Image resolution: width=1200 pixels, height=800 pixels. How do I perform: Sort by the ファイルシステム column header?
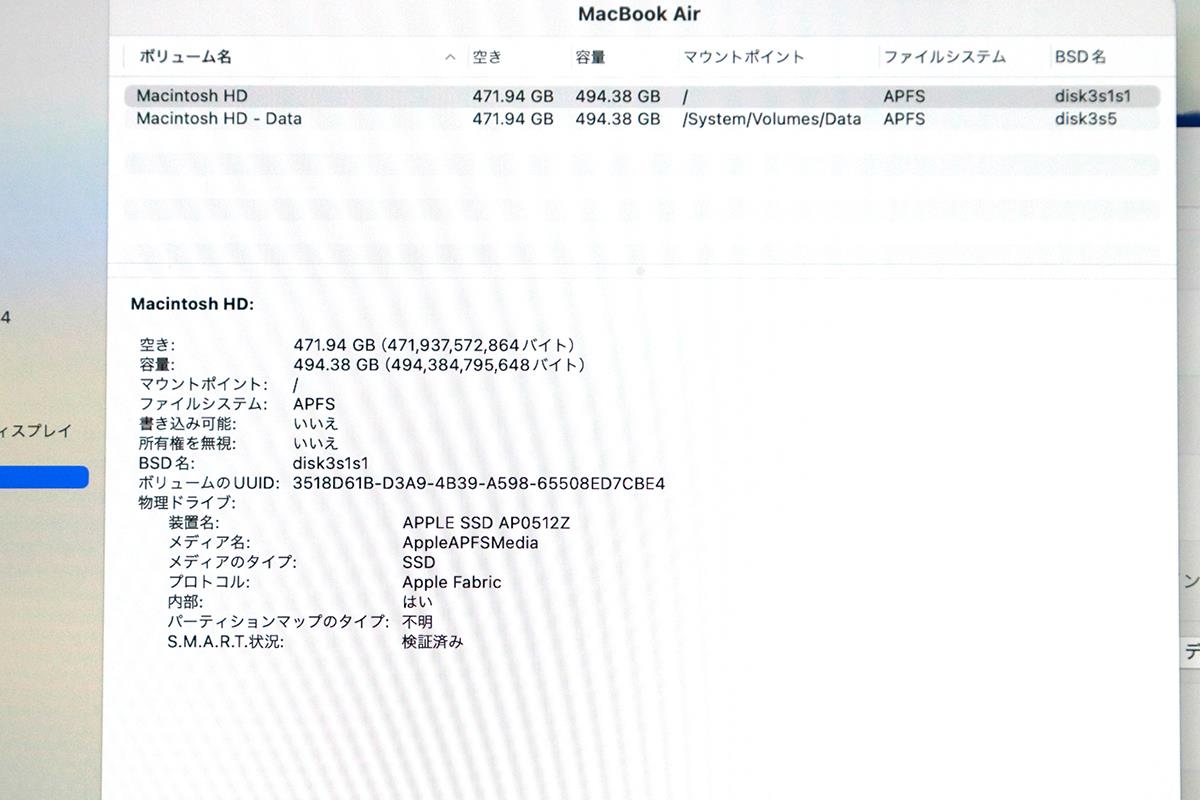pos(944,57)
